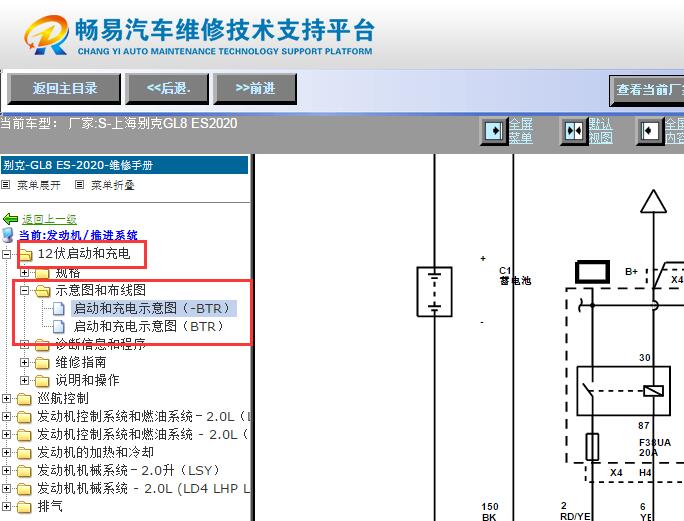Expand the 维修指南 node
Viewport: 684px width, 521px height.
pyautogui.click(x=24, y=362)
